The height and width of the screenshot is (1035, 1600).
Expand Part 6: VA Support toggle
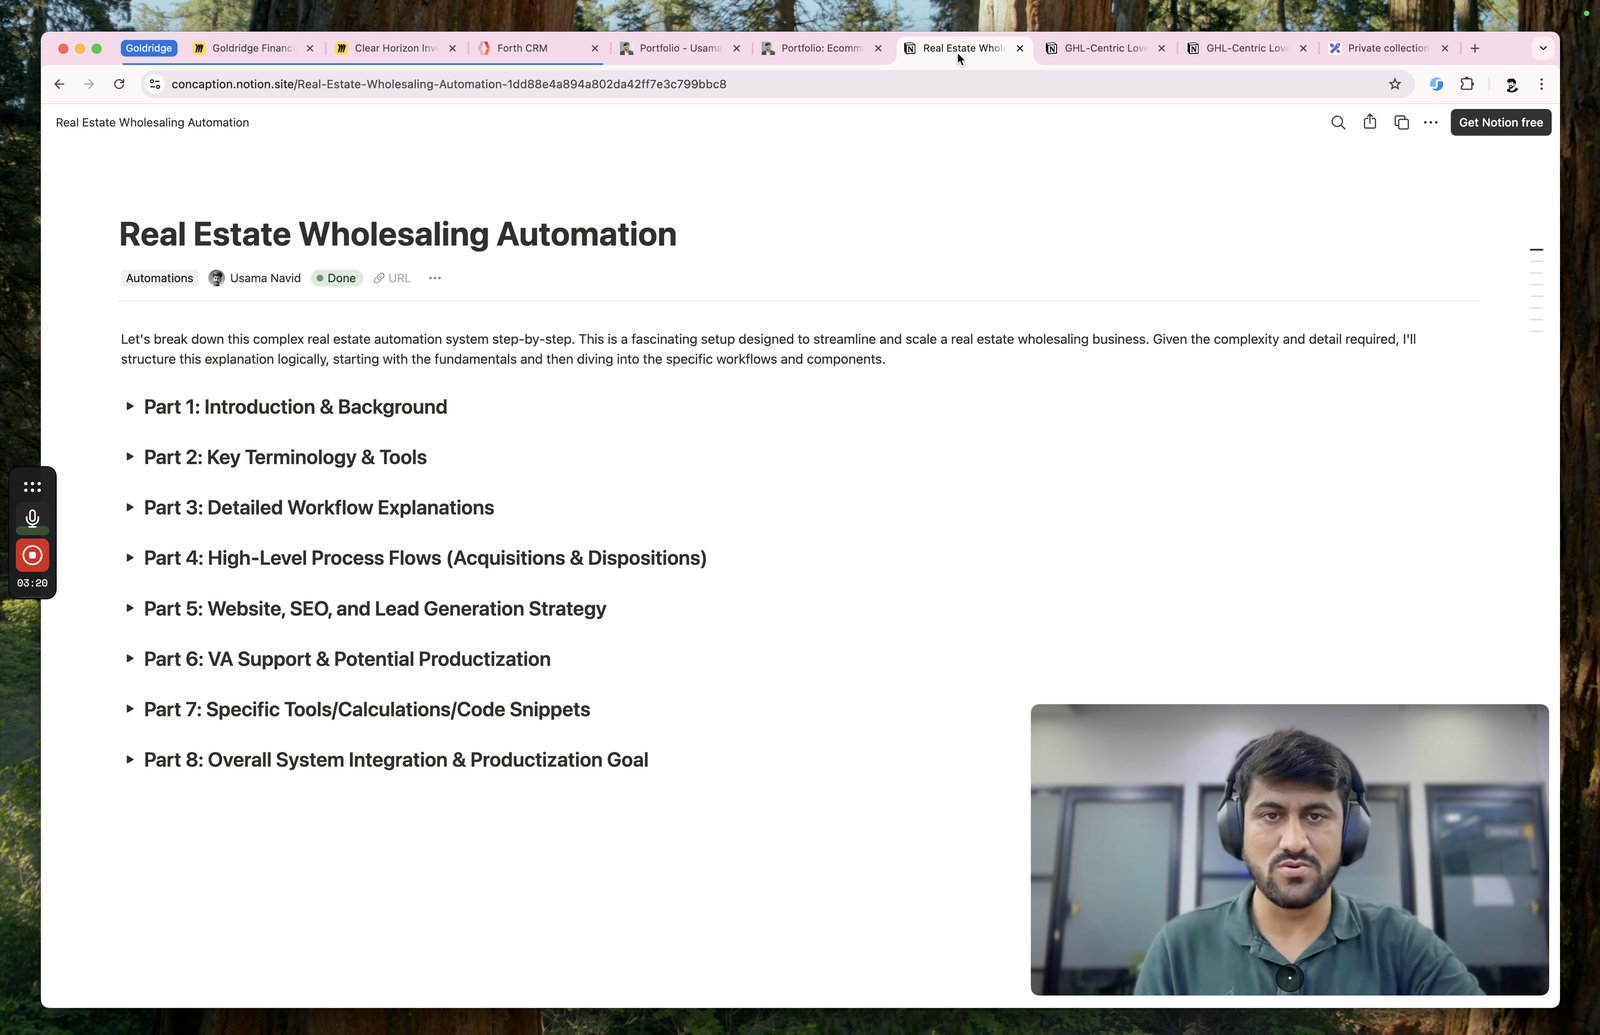point(130,659)
